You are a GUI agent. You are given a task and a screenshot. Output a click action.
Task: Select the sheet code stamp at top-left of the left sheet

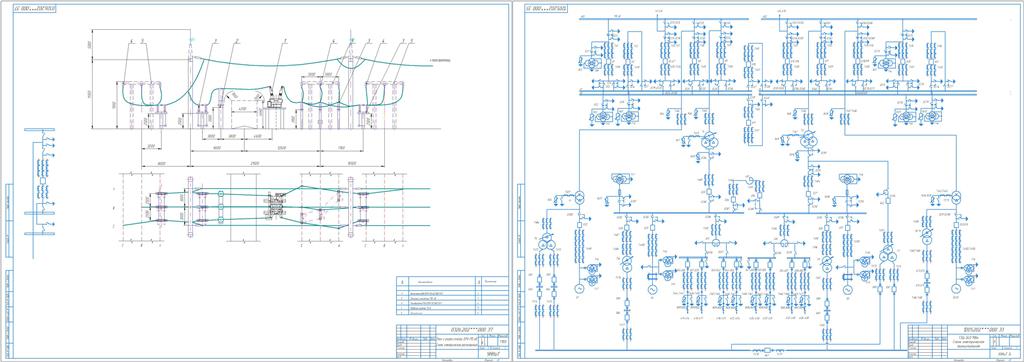tap(36, 9)
